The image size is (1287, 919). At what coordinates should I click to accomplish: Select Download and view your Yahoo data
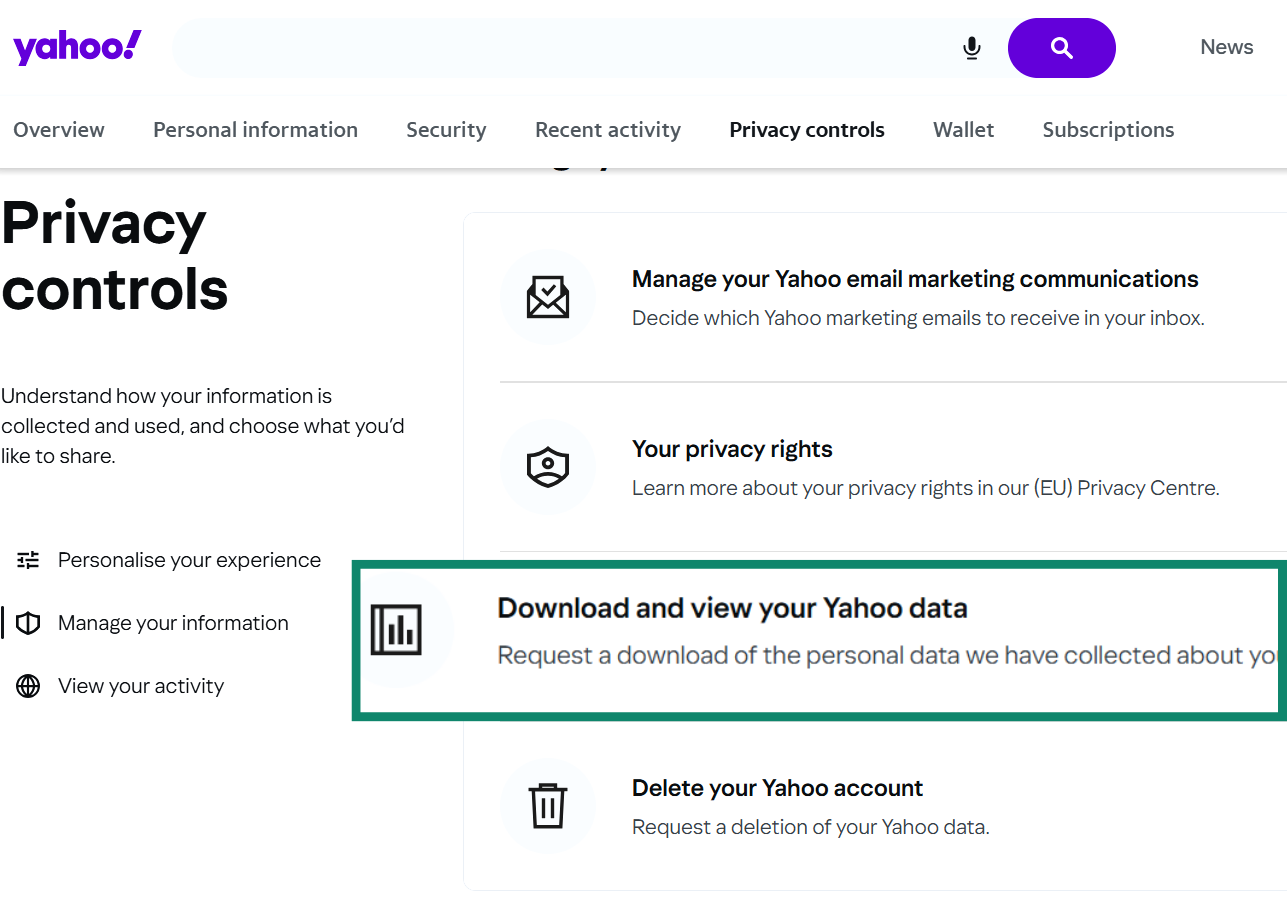point(799,608)
